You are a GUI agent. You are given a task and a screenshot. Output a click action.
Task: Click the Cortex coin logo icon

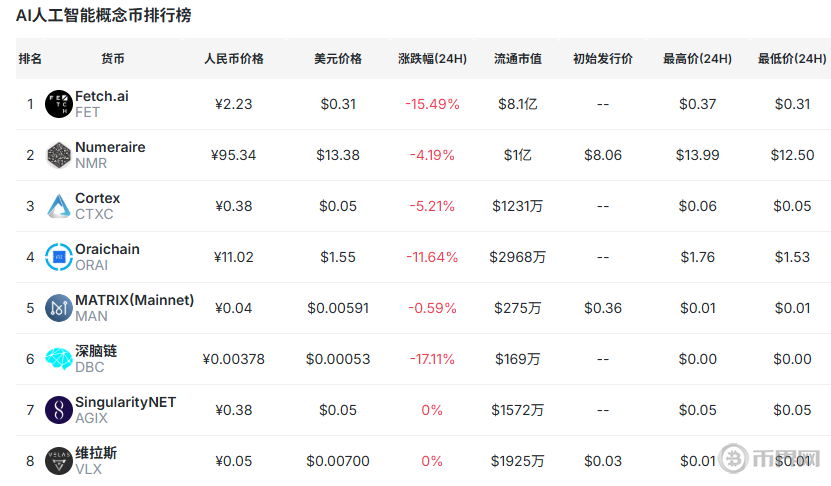tap(59, 206)
